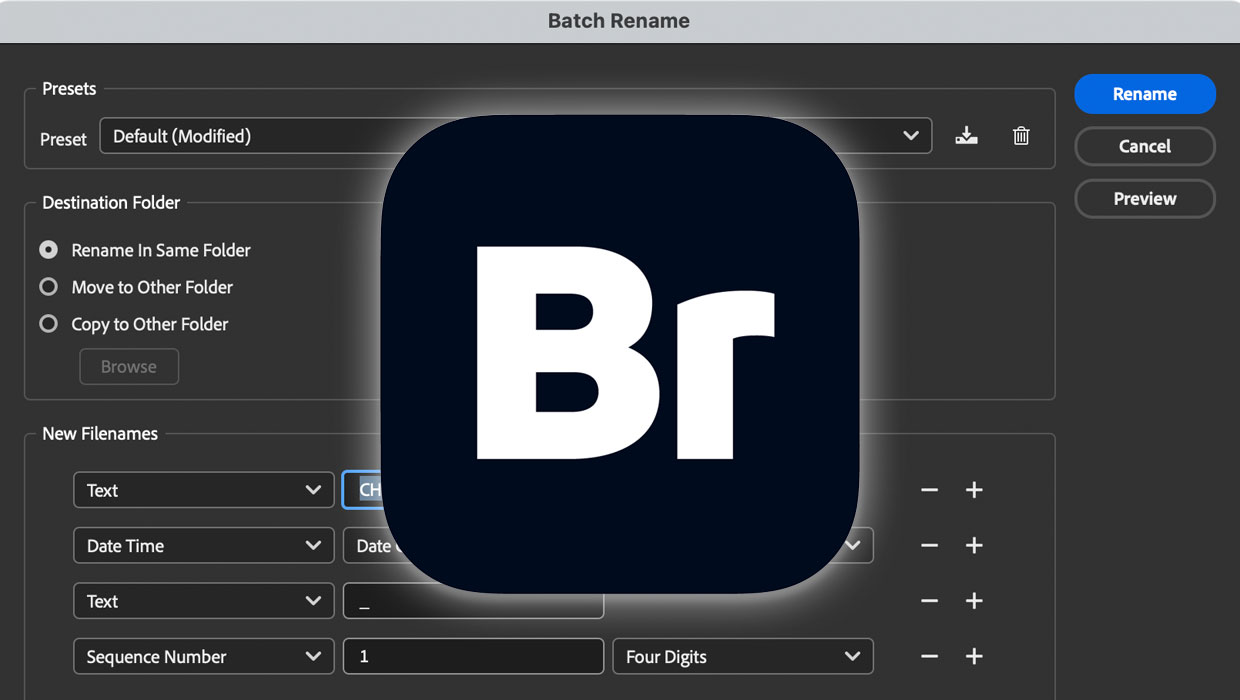
Task: Click the Preview button
Action: (x=1145, y=198)
